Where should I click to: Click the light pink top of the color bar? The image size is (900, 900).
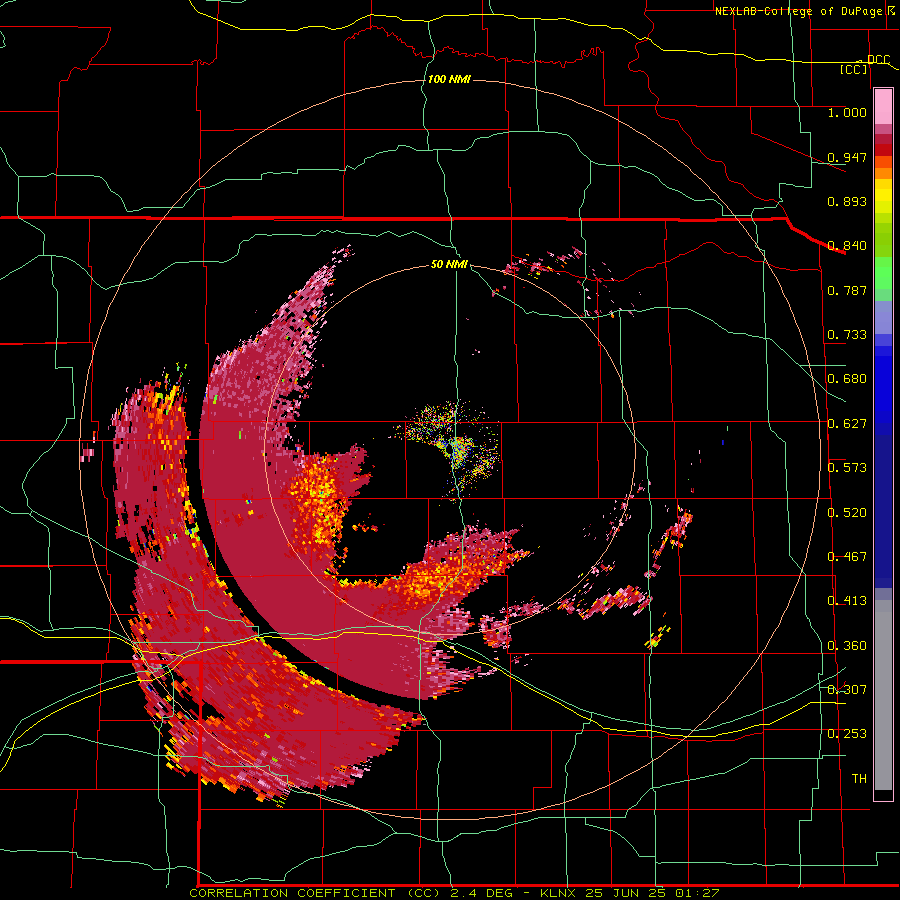point(883,107)
